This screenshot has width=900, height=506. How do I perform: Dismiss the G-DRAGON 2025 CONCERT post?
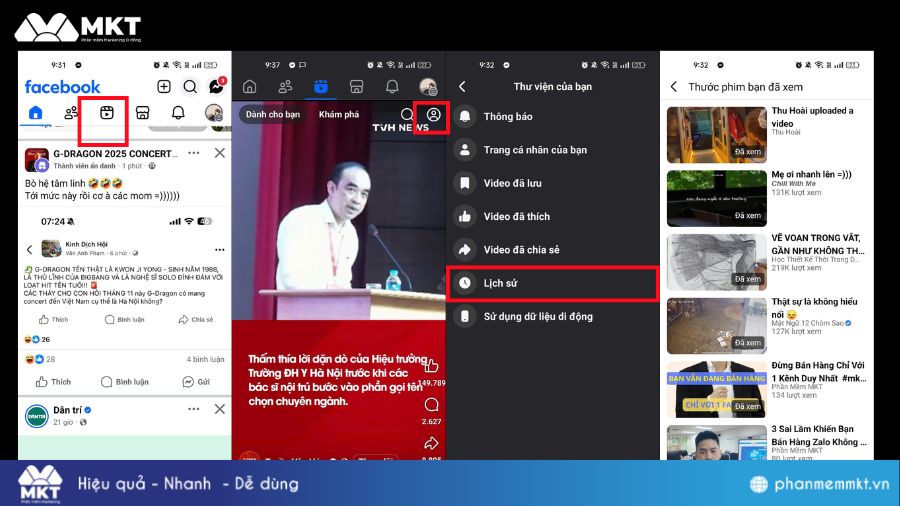[220, 153]
